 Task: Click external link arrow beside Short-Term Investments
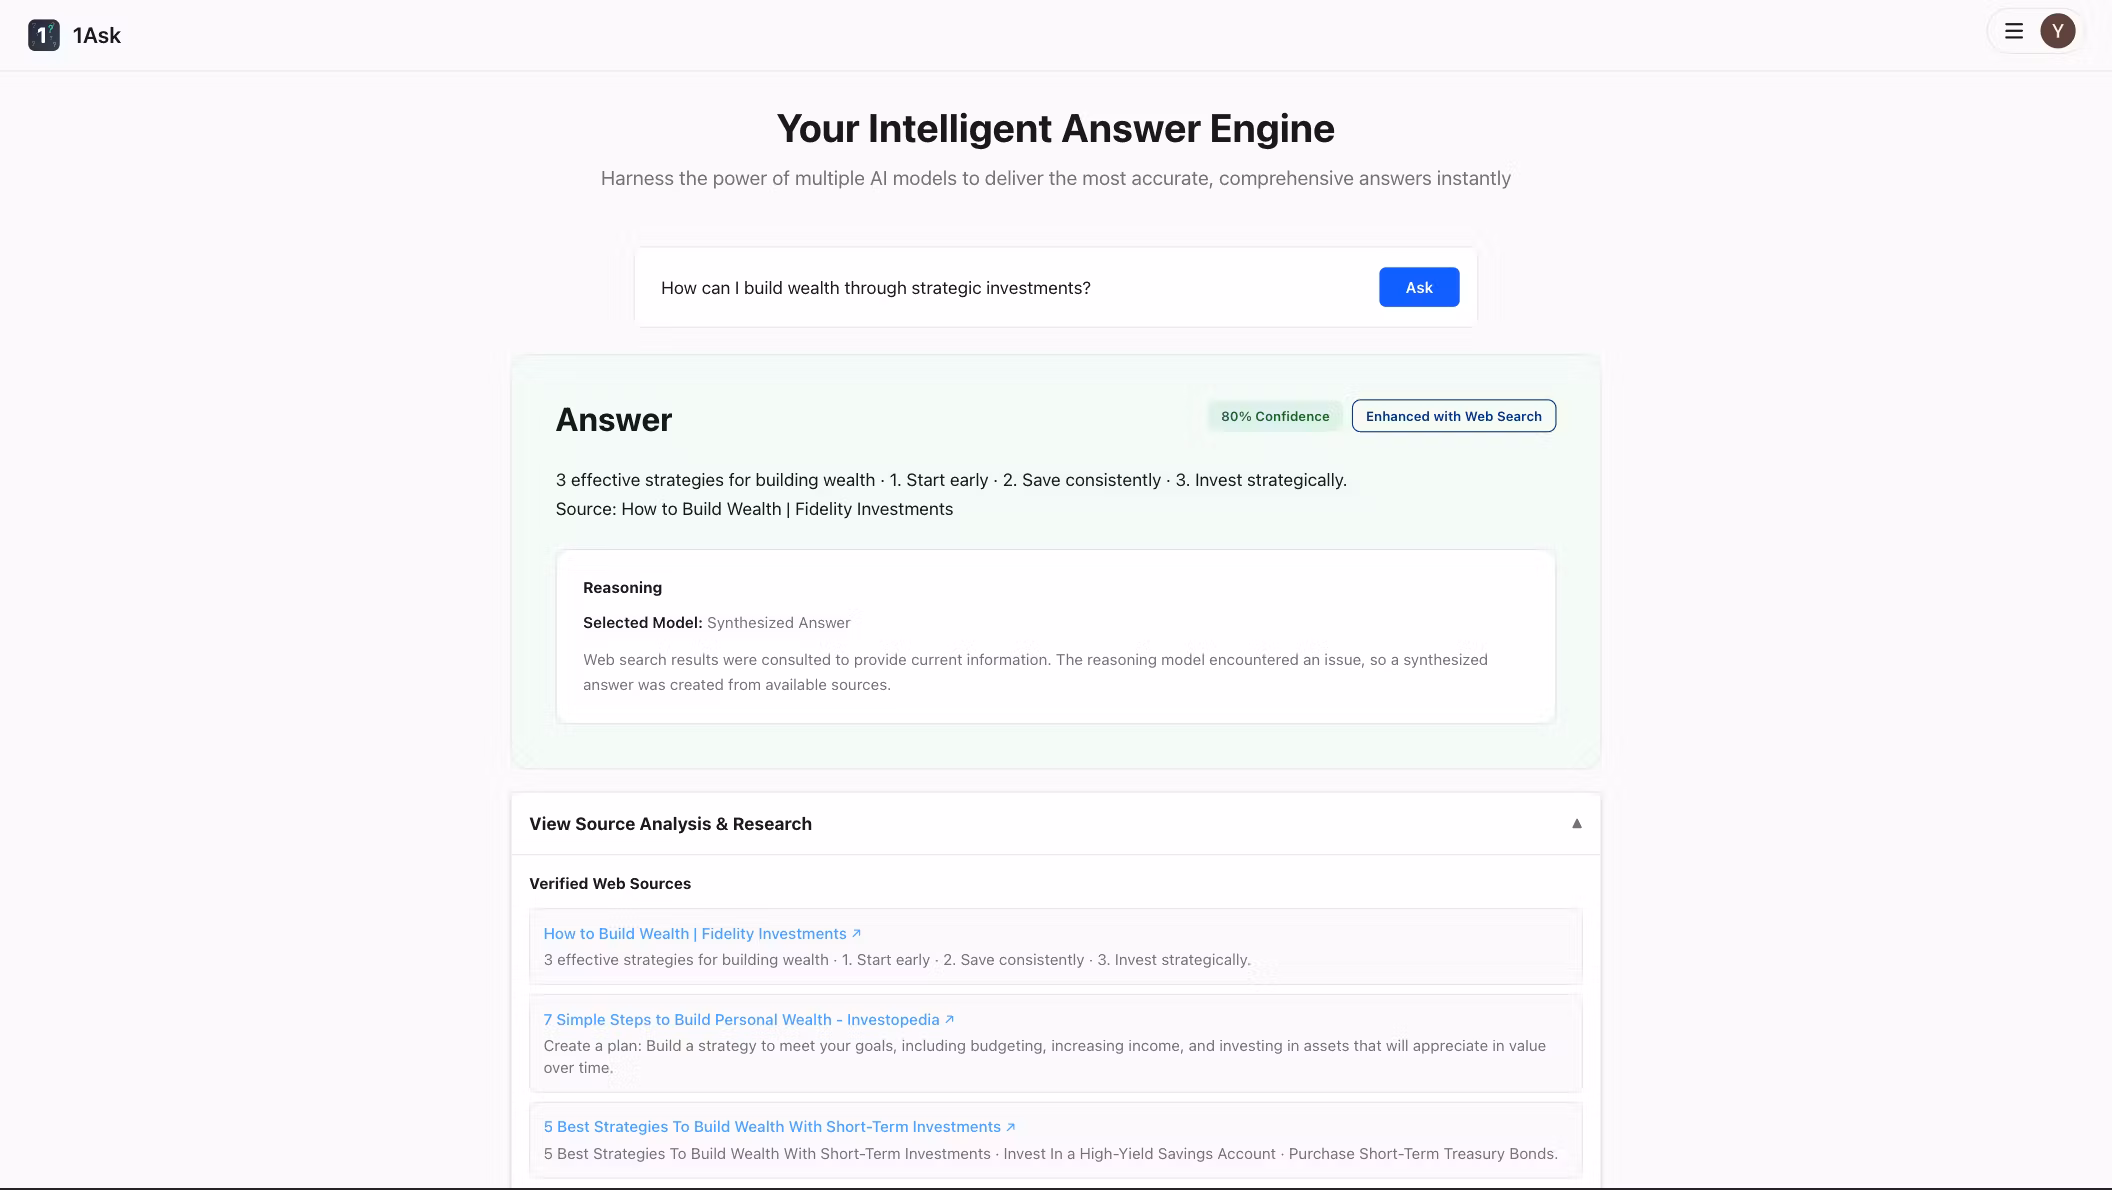tap(1010, 1126)
